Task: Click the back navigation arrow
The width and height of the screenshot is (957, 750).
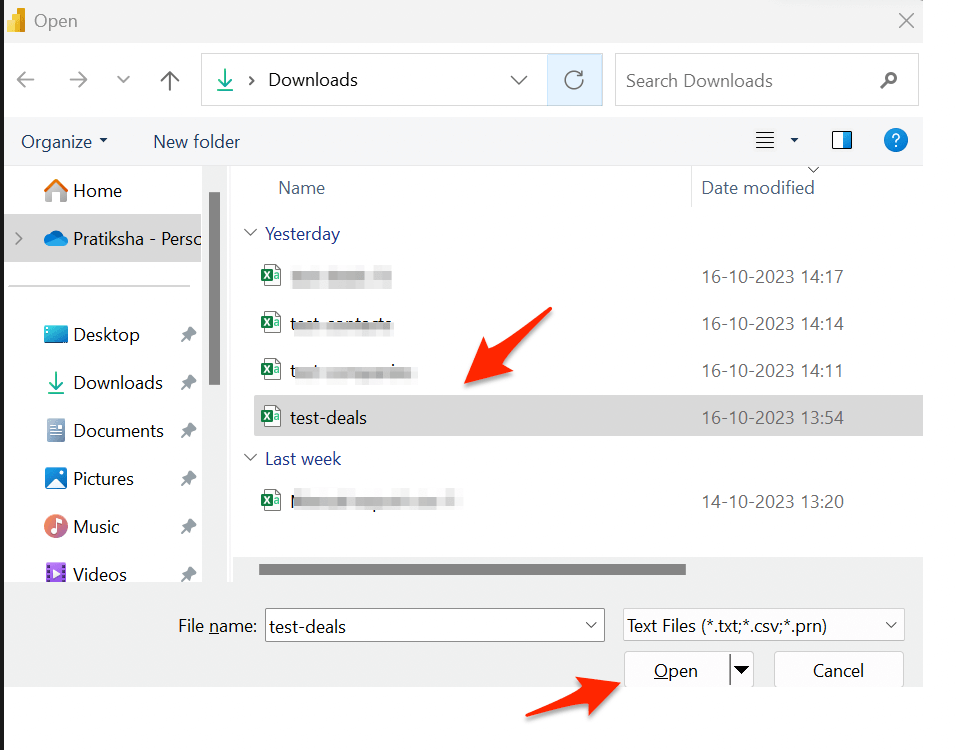Action: coord(26,80)
